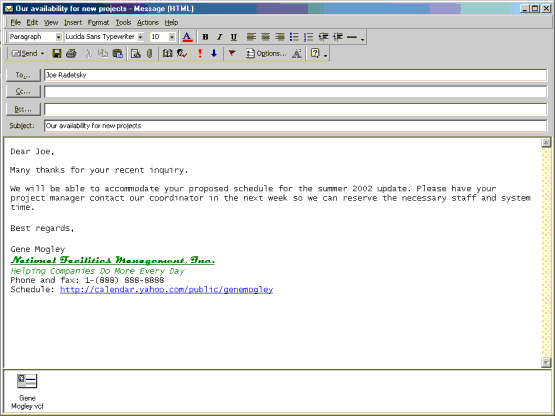
Task: Click the font size A icon after Options
Action: coord(297,53)
